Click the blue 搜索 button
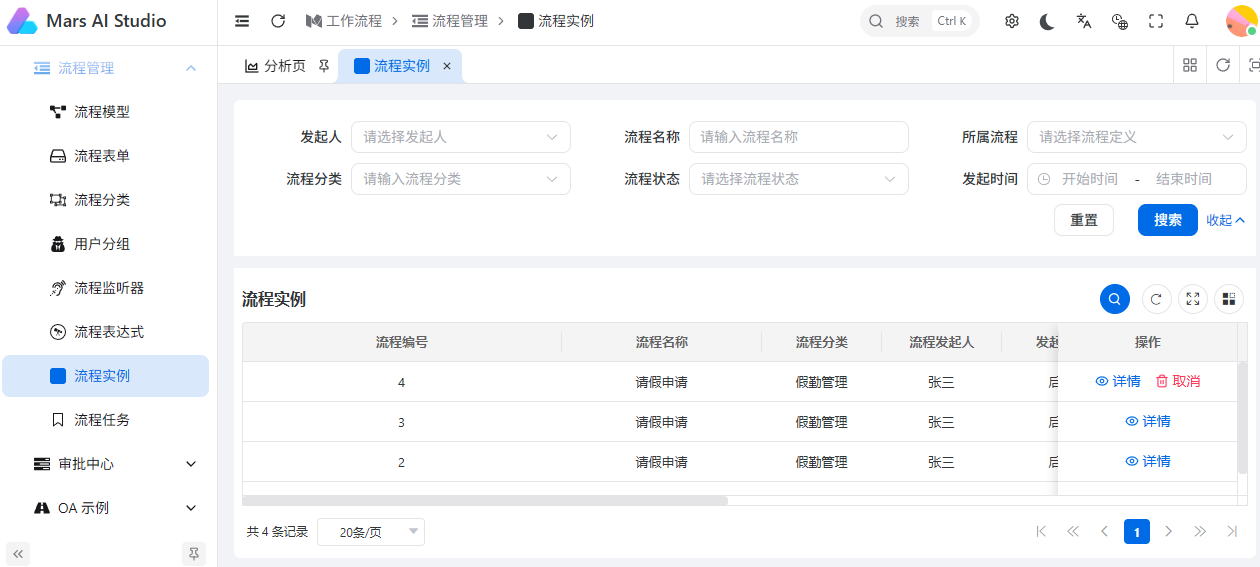 click(1168, 220)
